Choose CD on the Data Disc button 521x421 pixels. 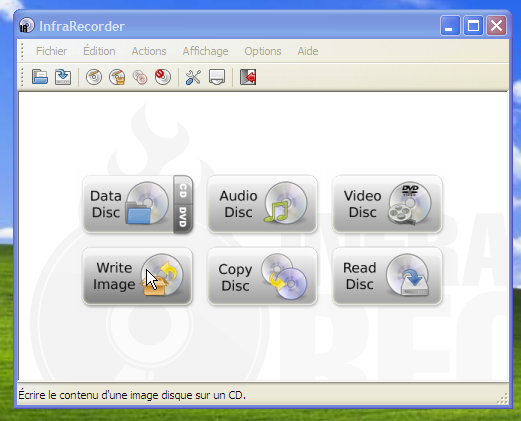[183, 190]
